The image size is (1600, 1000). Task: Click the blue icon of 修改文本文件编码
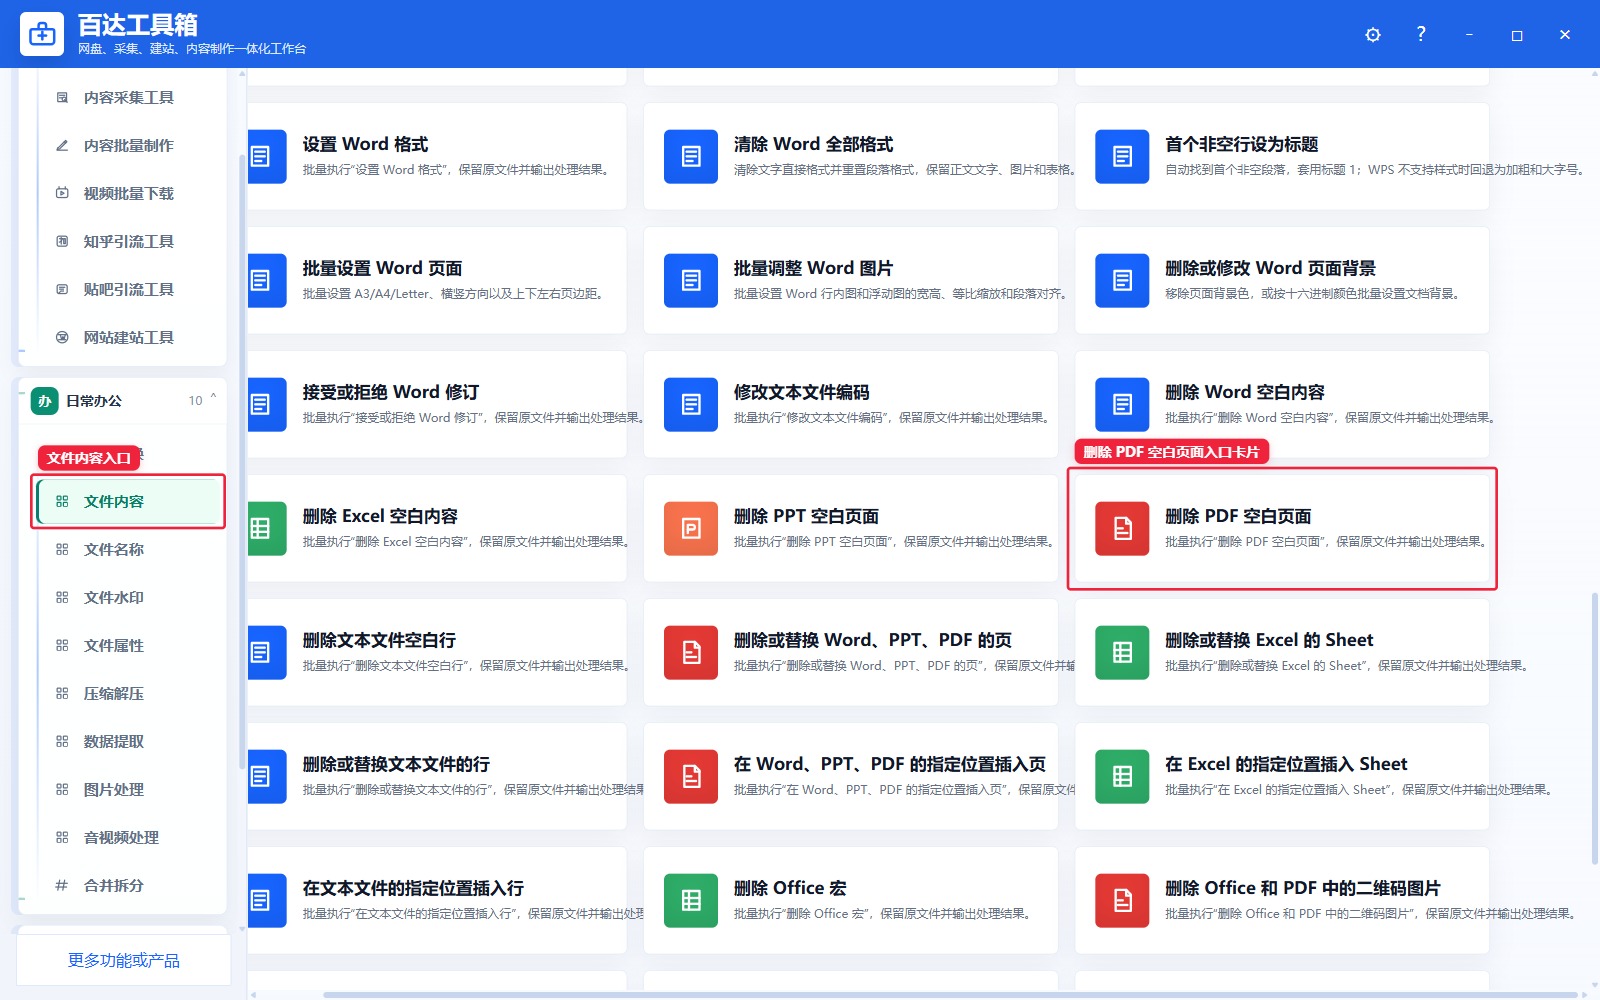click(x=691, y=404)
